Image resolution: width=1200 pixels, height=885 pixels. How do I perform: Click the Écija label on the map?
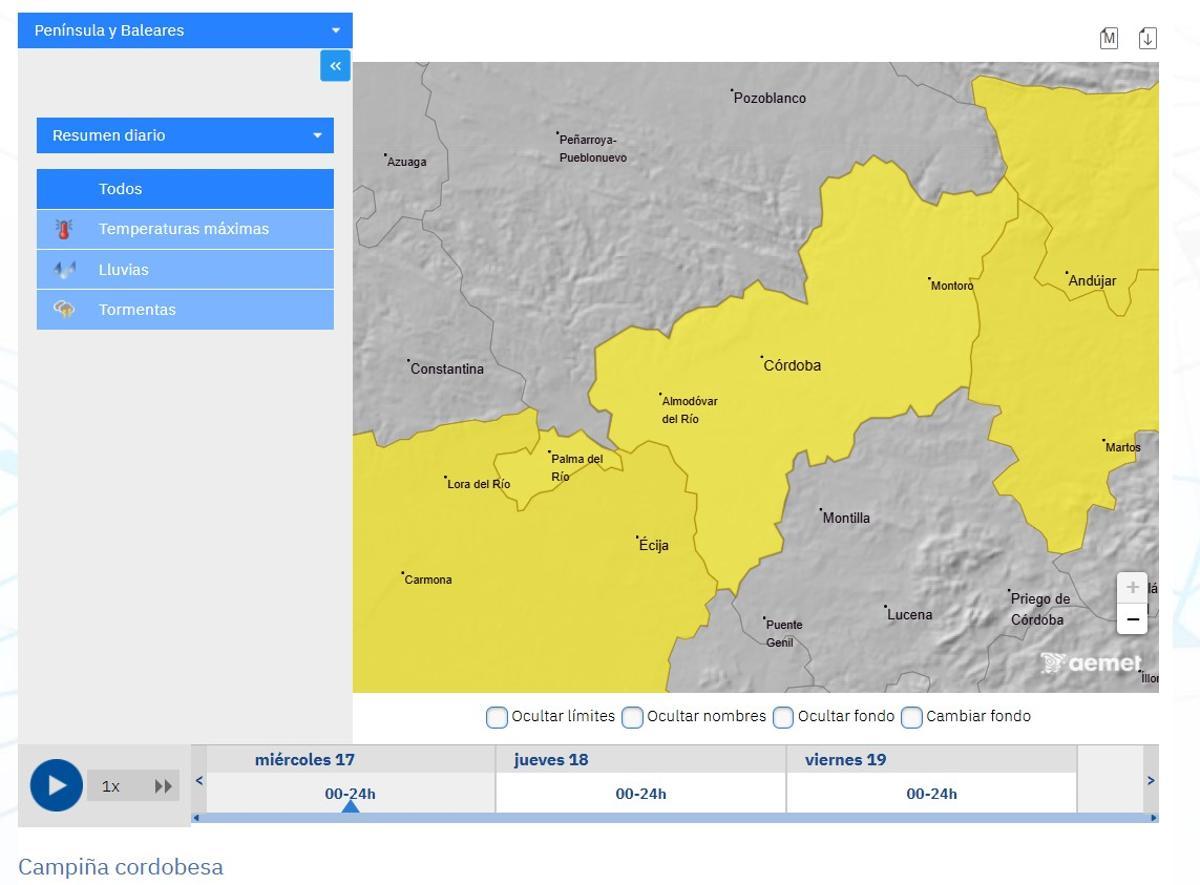(654, 546)
